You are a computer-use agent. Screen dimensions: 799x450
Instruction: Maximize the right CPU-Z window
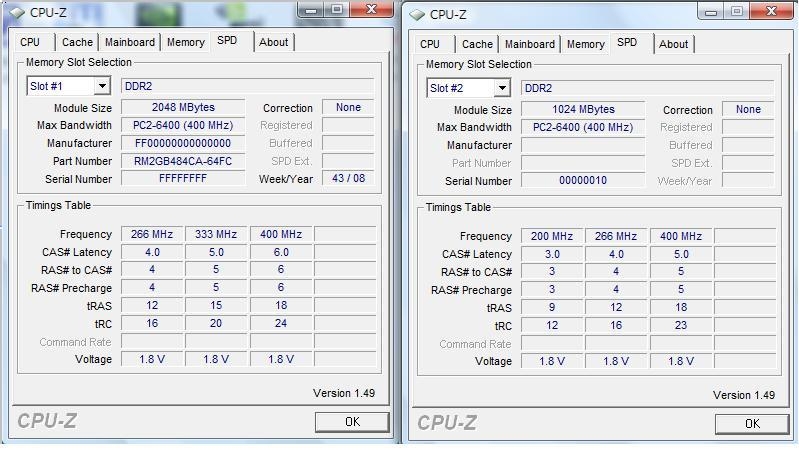(x=737, y=12)
